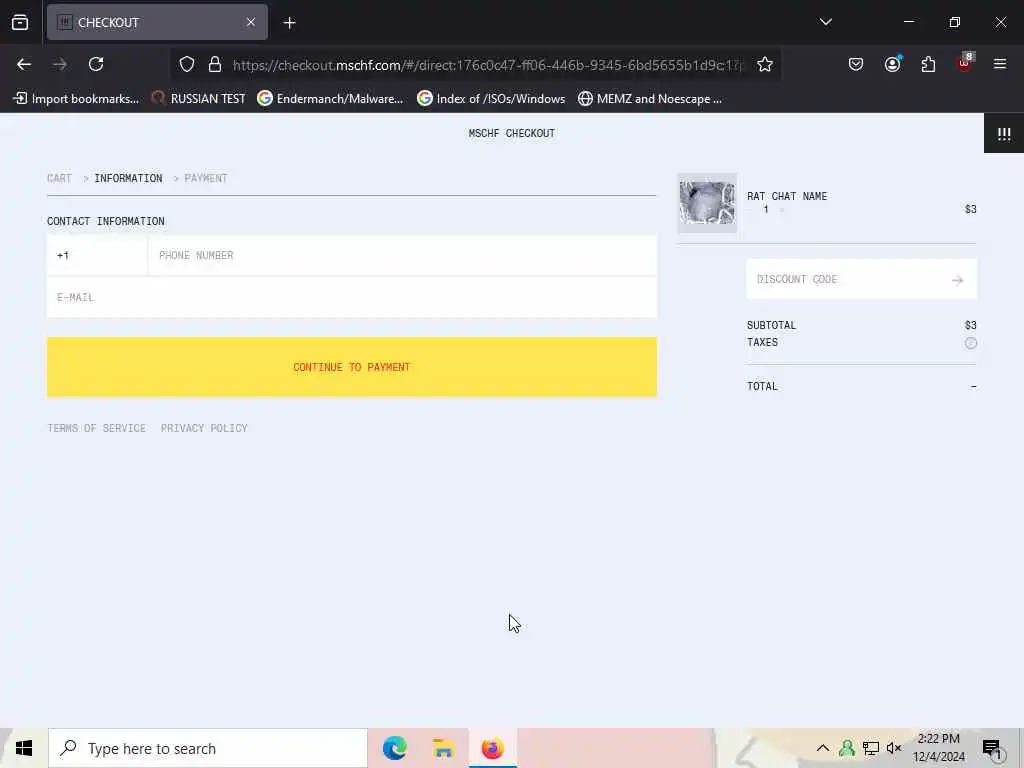This screenshot has height=768, width=1024.
Task: Click the MSCHF CHECKOUT header text
Action: (511, 133)
